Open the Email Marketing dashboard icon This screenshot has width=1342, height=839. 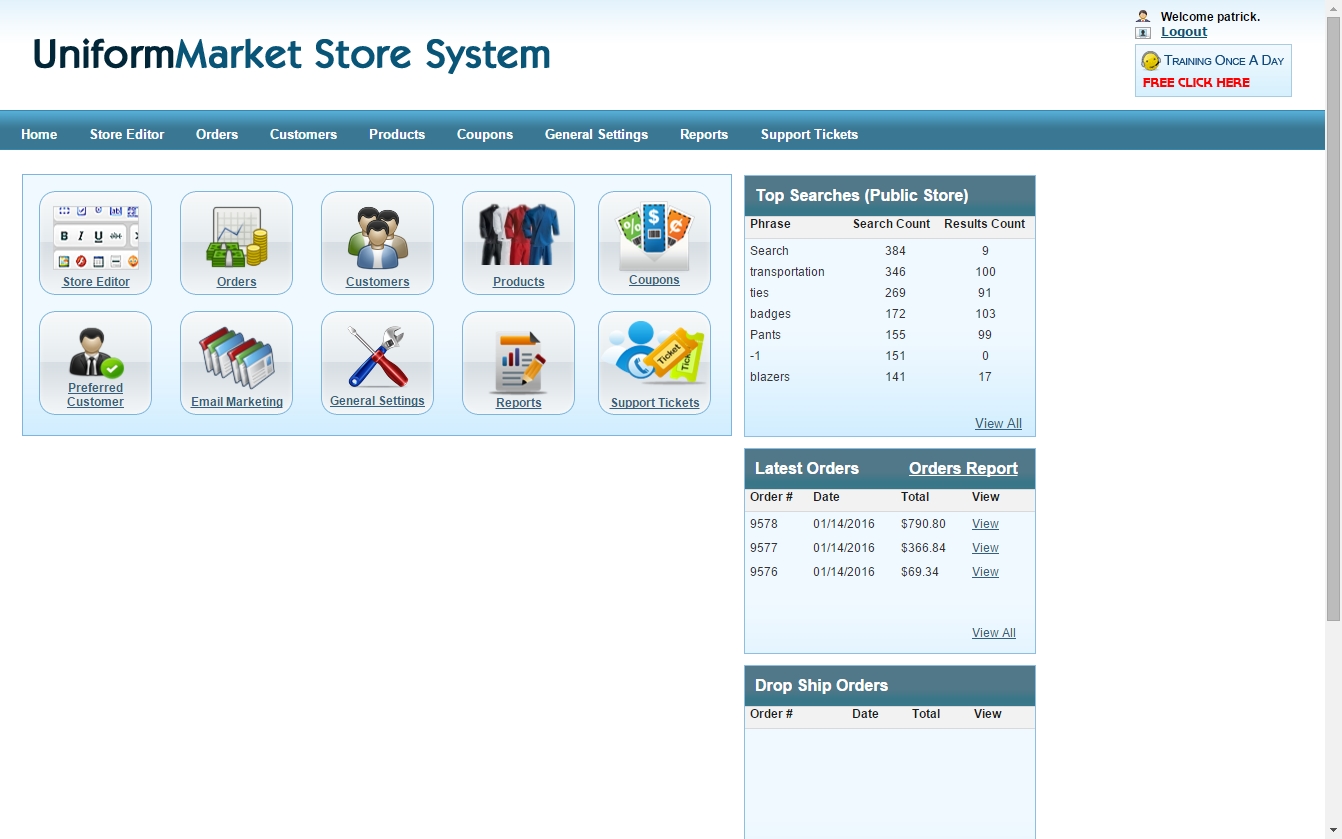(x=236, y=363)
